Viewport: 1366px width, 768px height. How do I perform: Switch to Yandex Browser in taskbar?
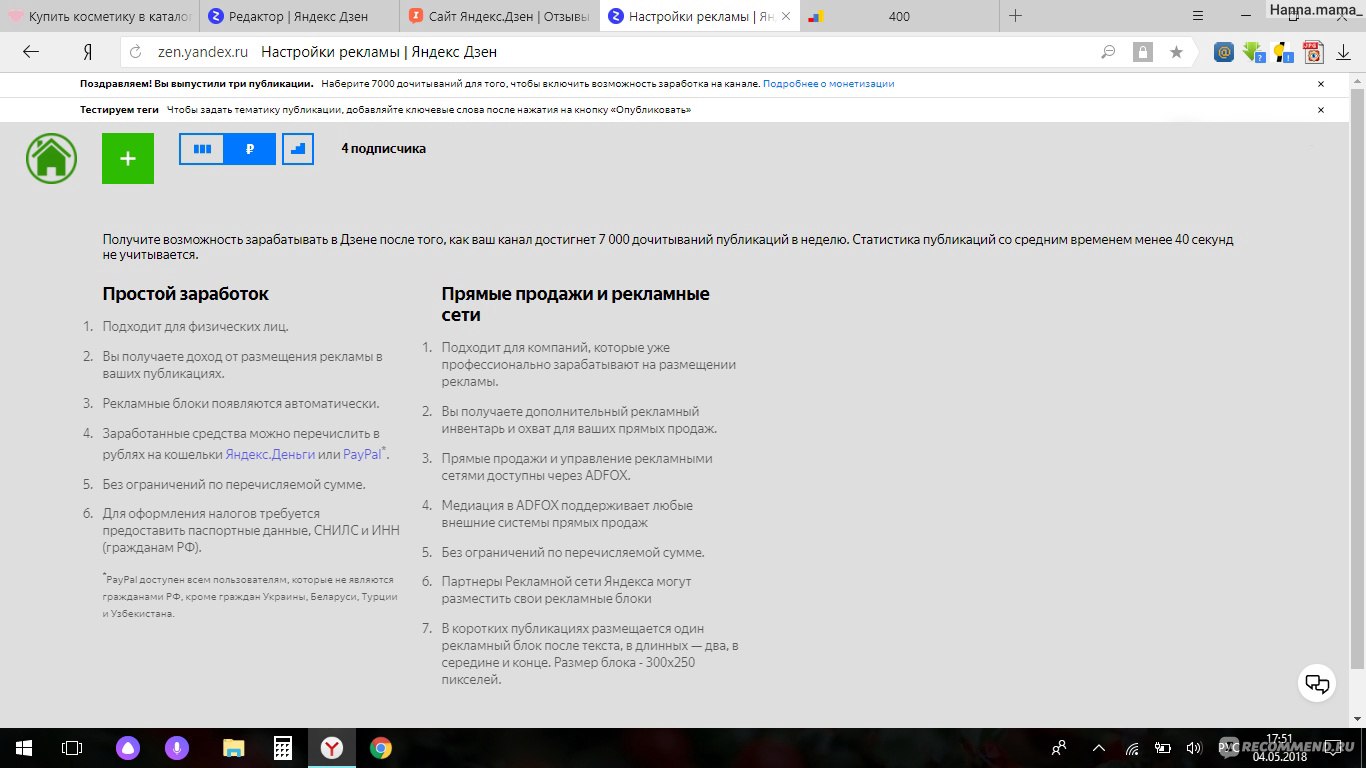tap(332, 748)
